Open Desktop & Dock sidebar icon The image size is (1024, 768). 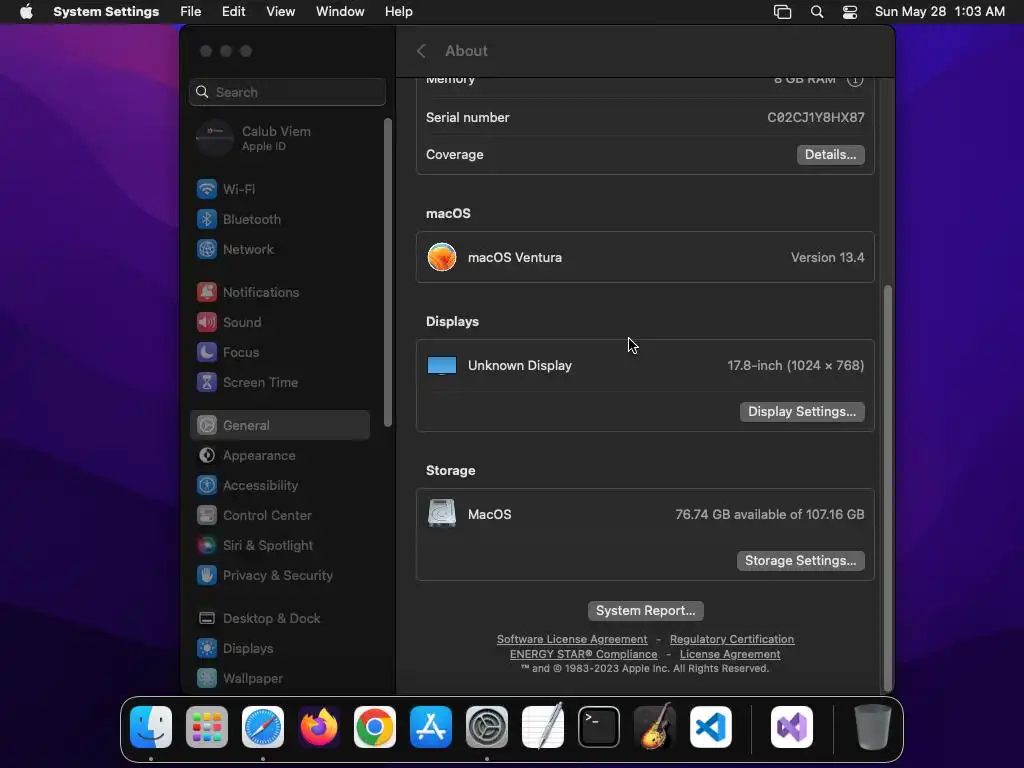click(x=207, y=618)
